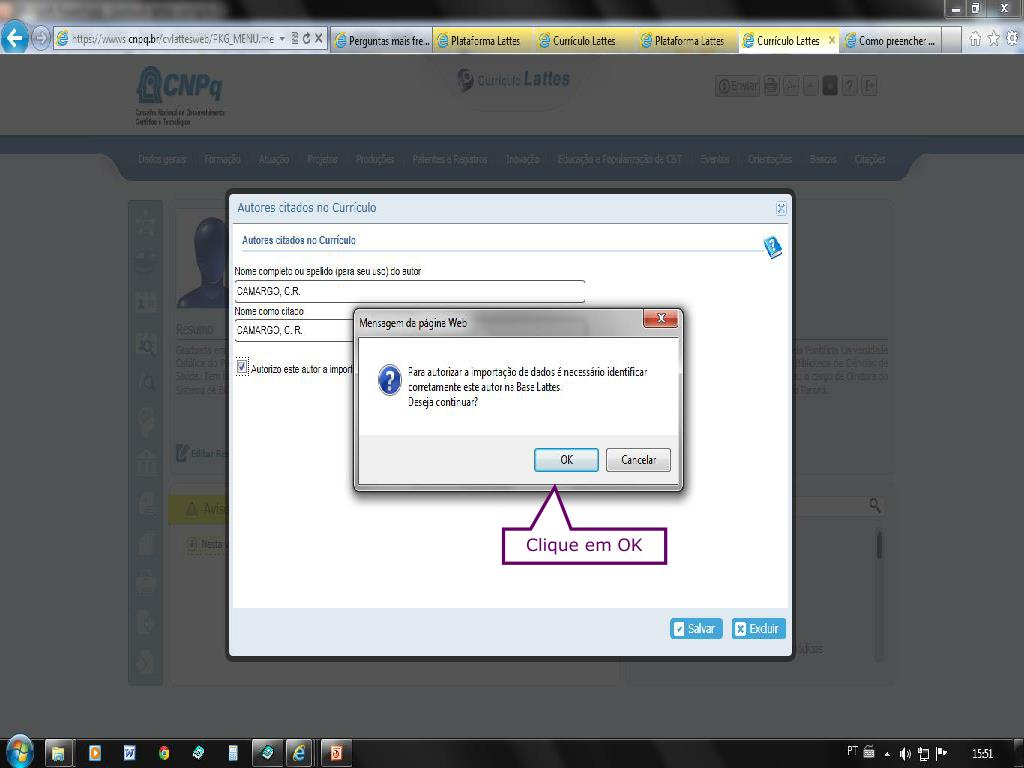This screenshot has width=1024, height=768.
Task: Open the Patentes e Registros menu
Action: point(450,159)
